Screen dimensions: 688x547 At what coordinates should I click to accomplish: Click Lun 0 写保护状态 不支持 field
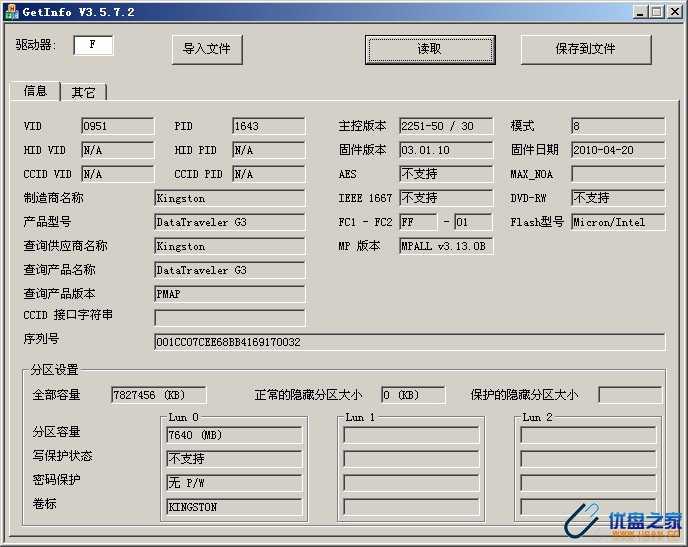(x=234, y=459)
